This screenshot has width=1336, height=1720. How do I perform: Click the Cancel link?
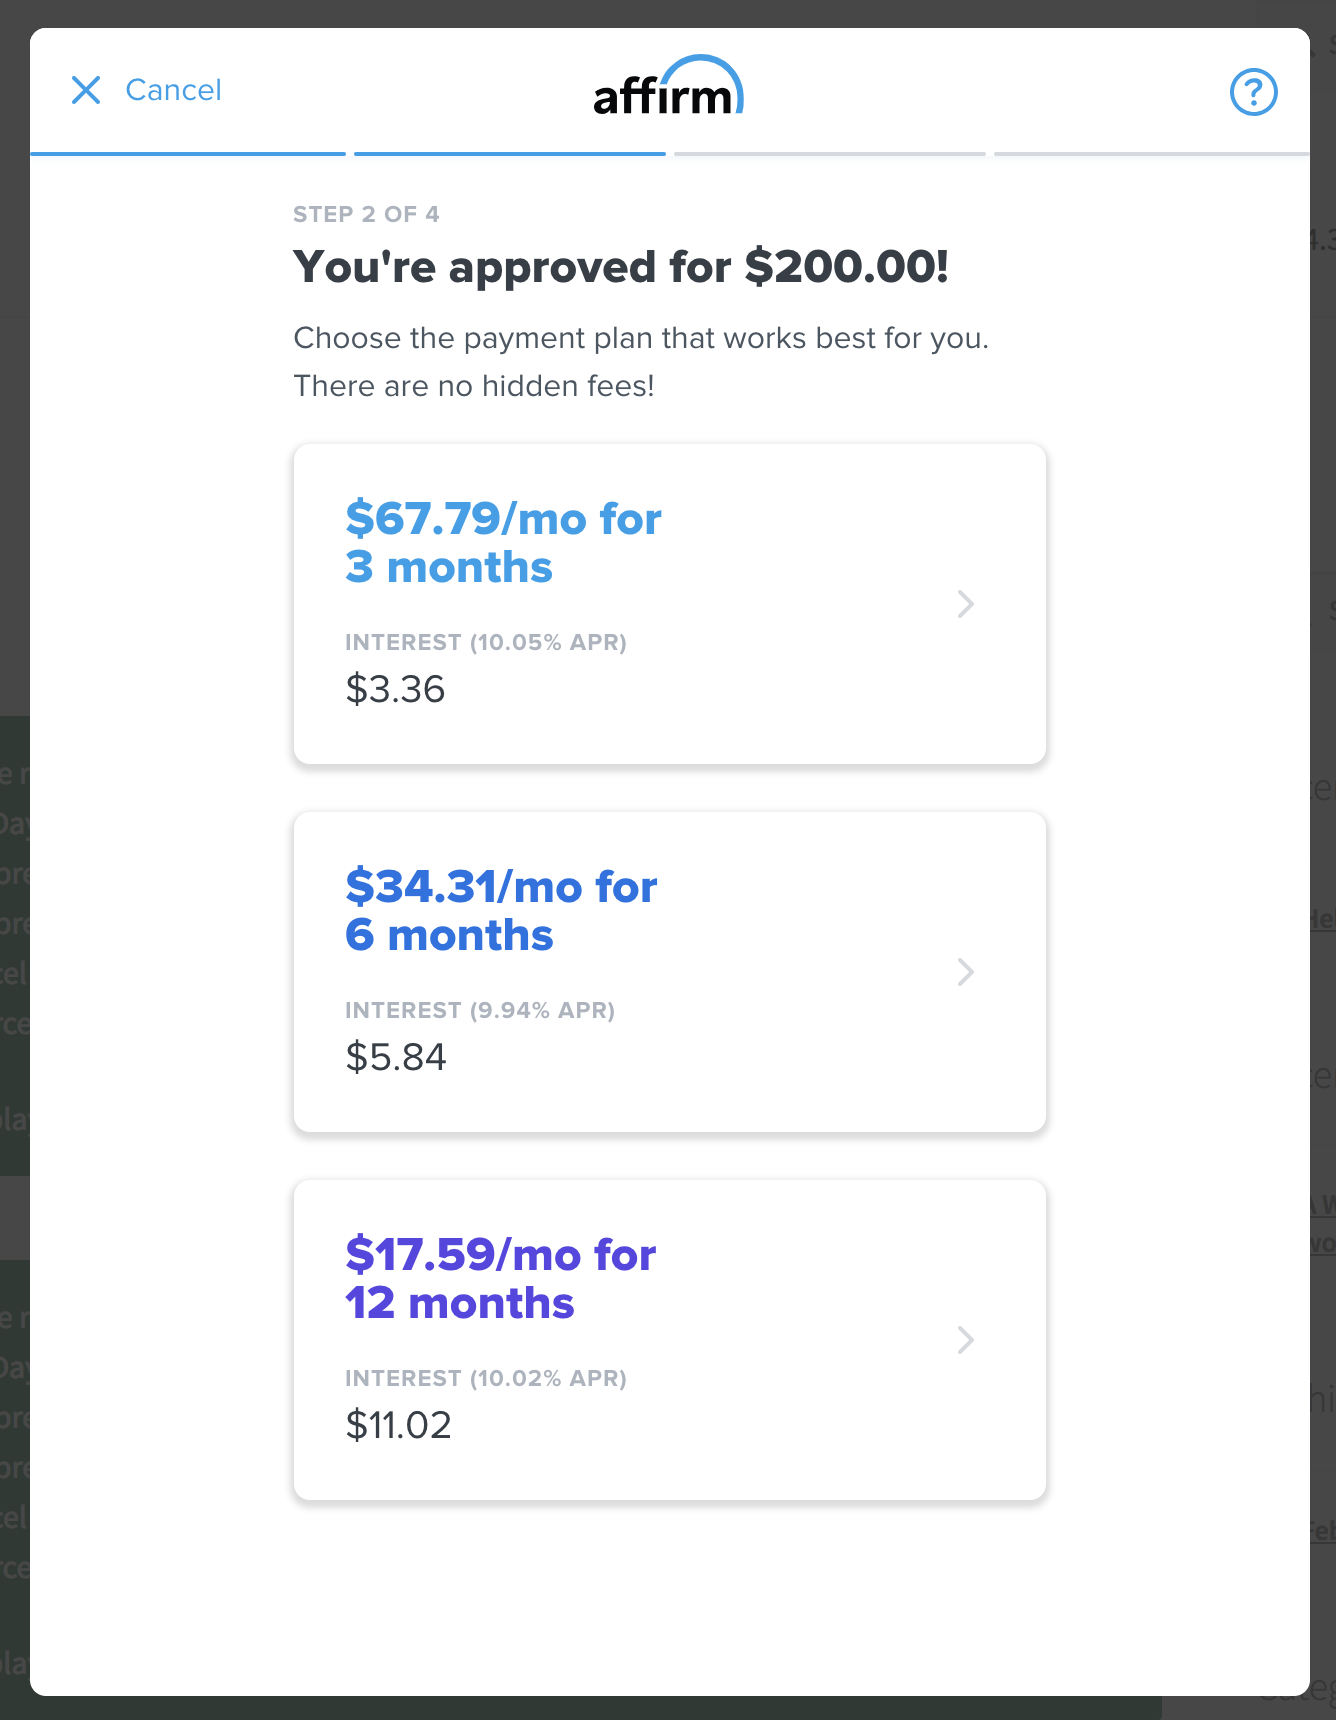click(x=173, y=90)
